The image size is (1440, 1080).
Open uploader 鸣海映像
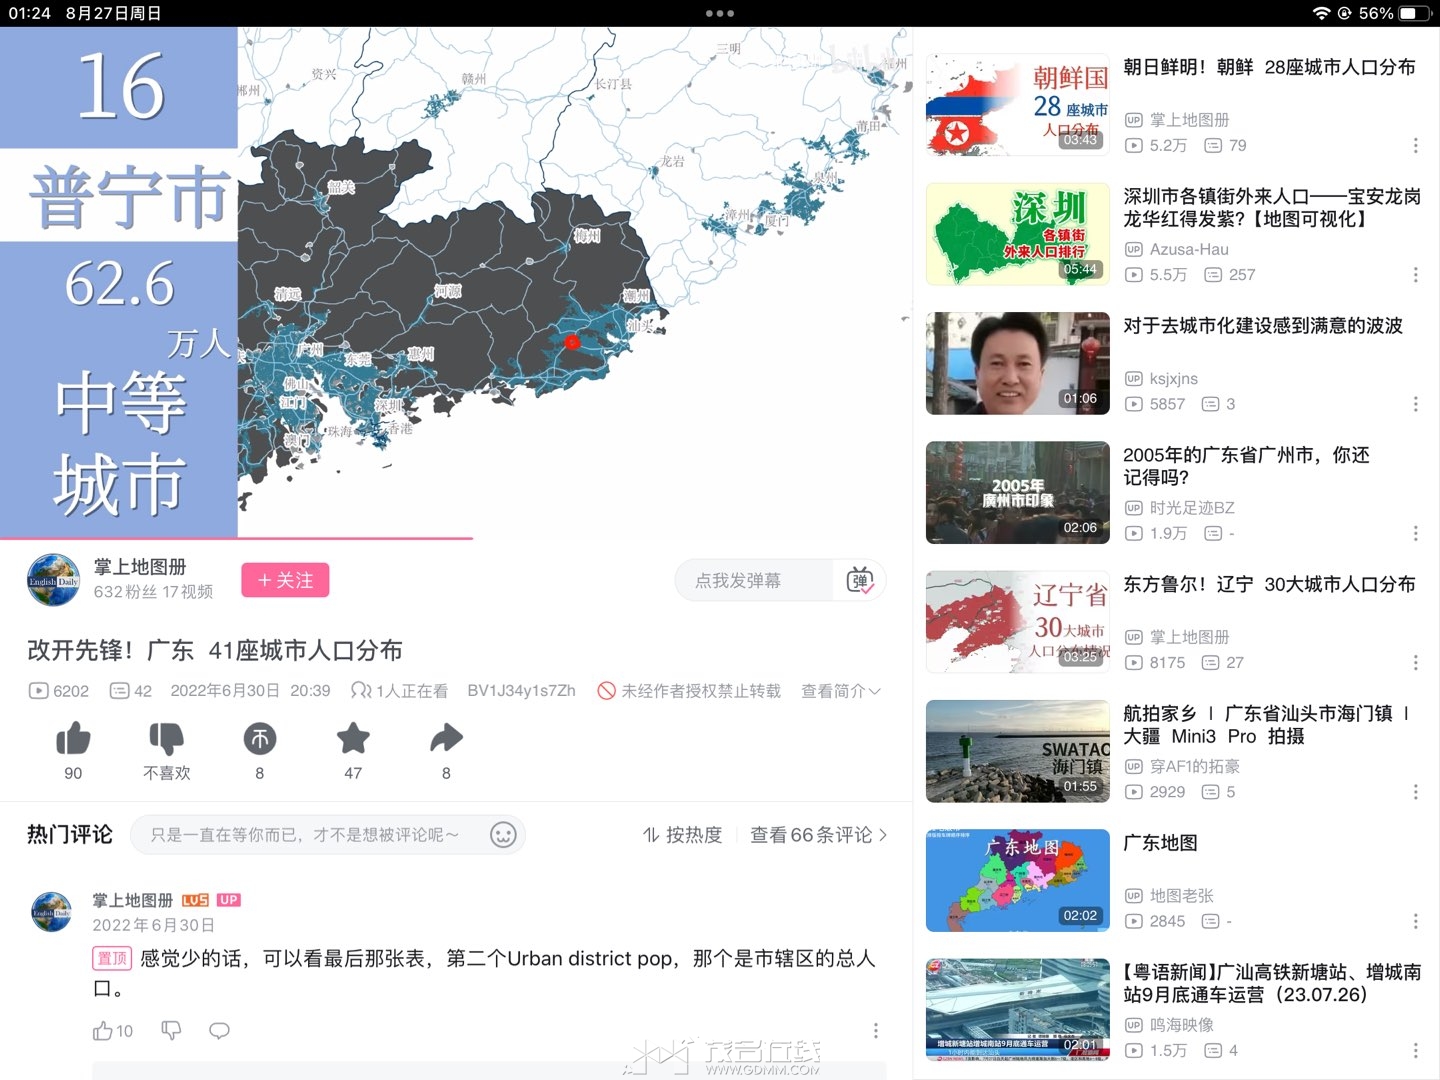click(1181, 1025)
